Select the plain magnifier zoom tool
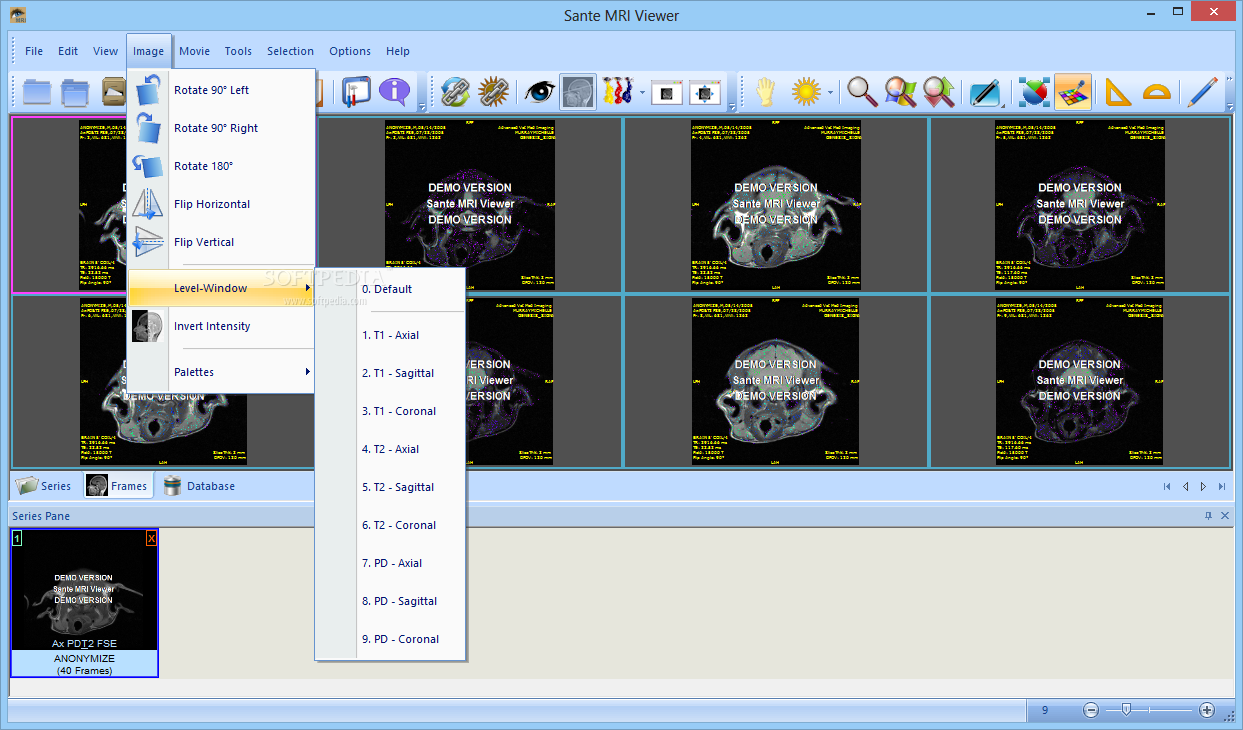This screenshot has height=730, width=1243. tap(861, 92)
